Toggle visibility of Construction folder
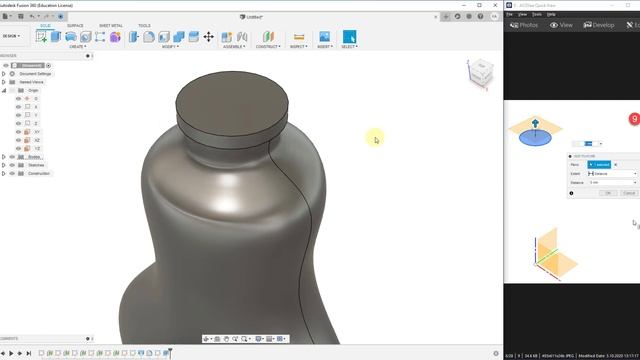640x360 pixels. (12, 173)
